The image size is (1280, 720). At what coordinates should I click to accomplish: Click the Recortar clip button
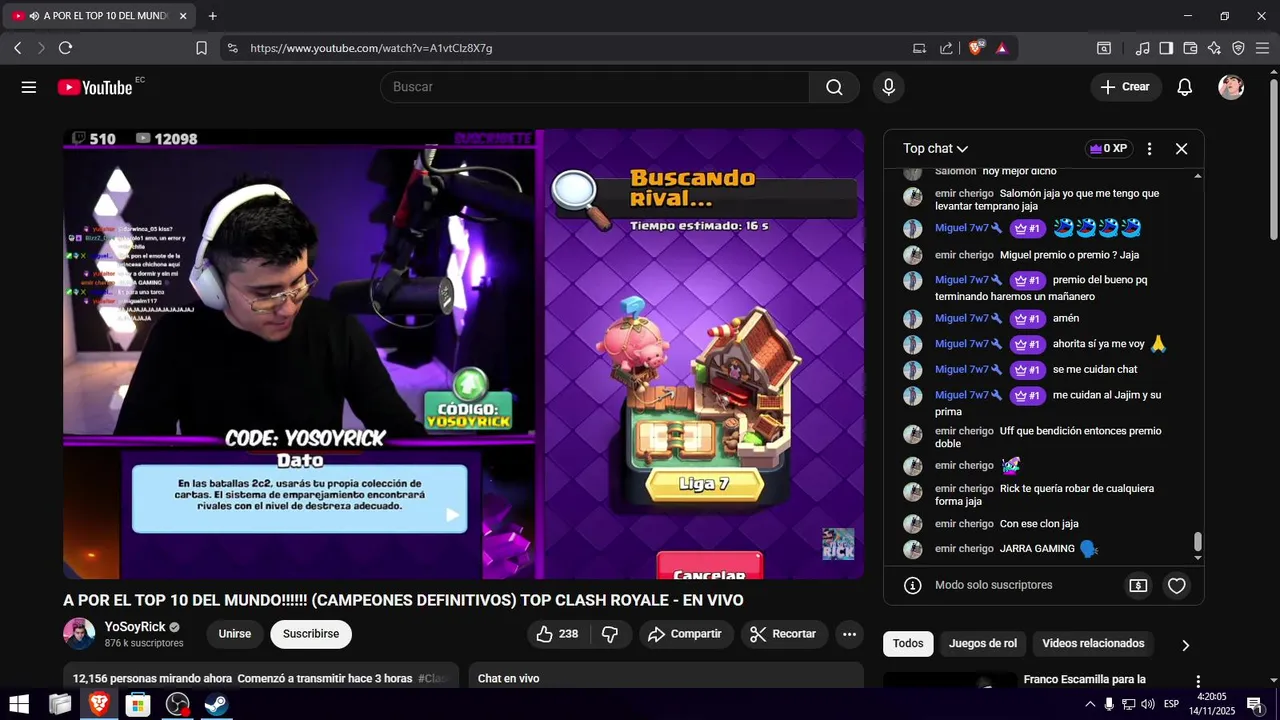click(x=784, y=634)
